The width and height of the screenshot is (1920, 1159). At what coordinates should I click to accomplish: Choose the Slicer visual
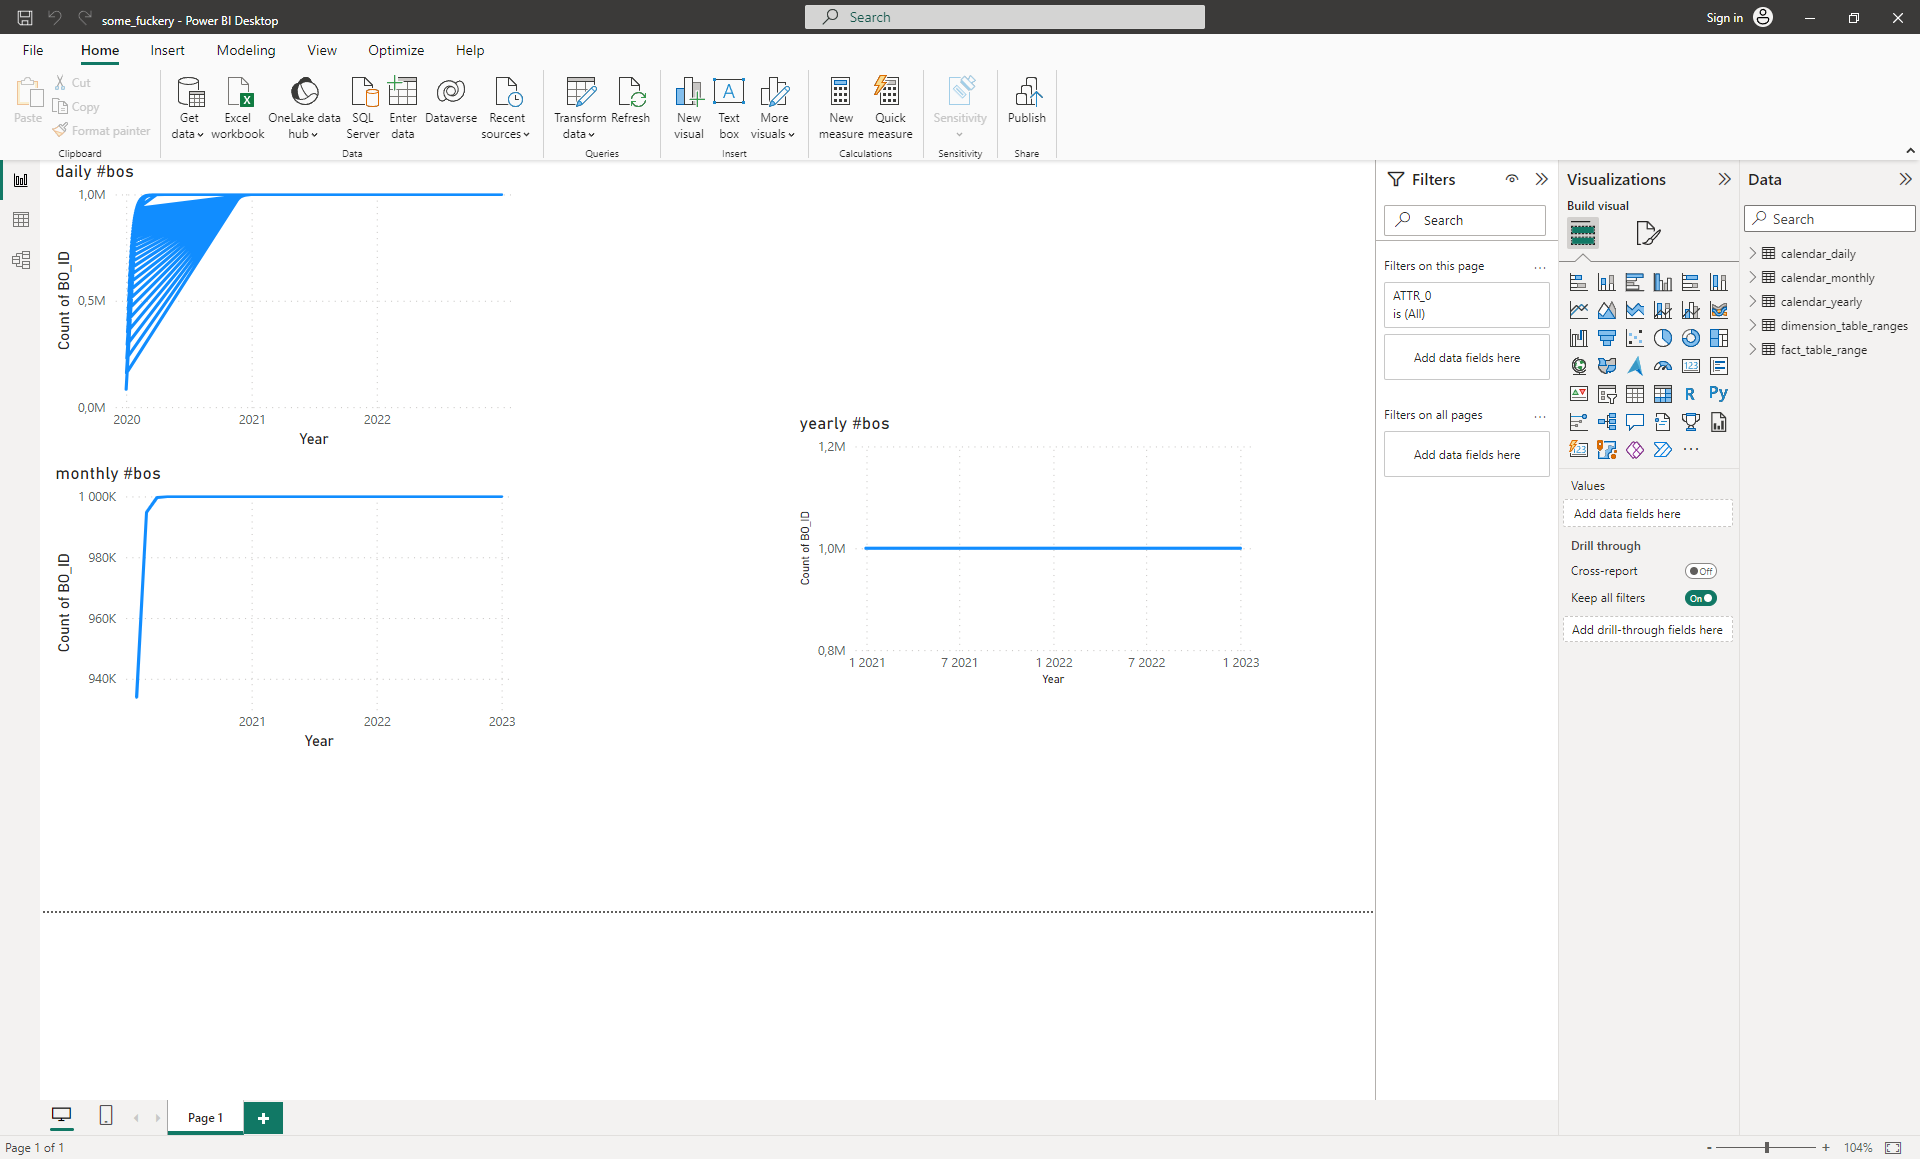click(x=1606, y=394)
